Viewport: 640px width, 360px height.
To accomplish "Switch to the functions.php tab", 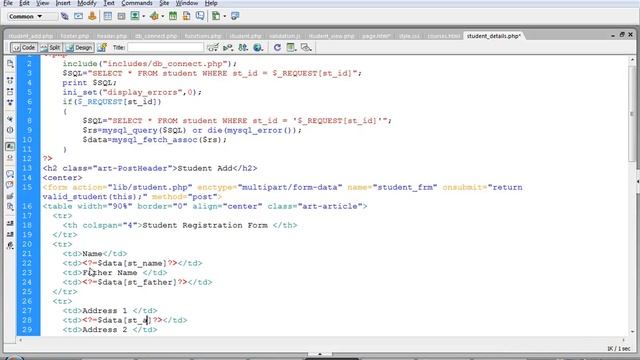I will point(203,36).
